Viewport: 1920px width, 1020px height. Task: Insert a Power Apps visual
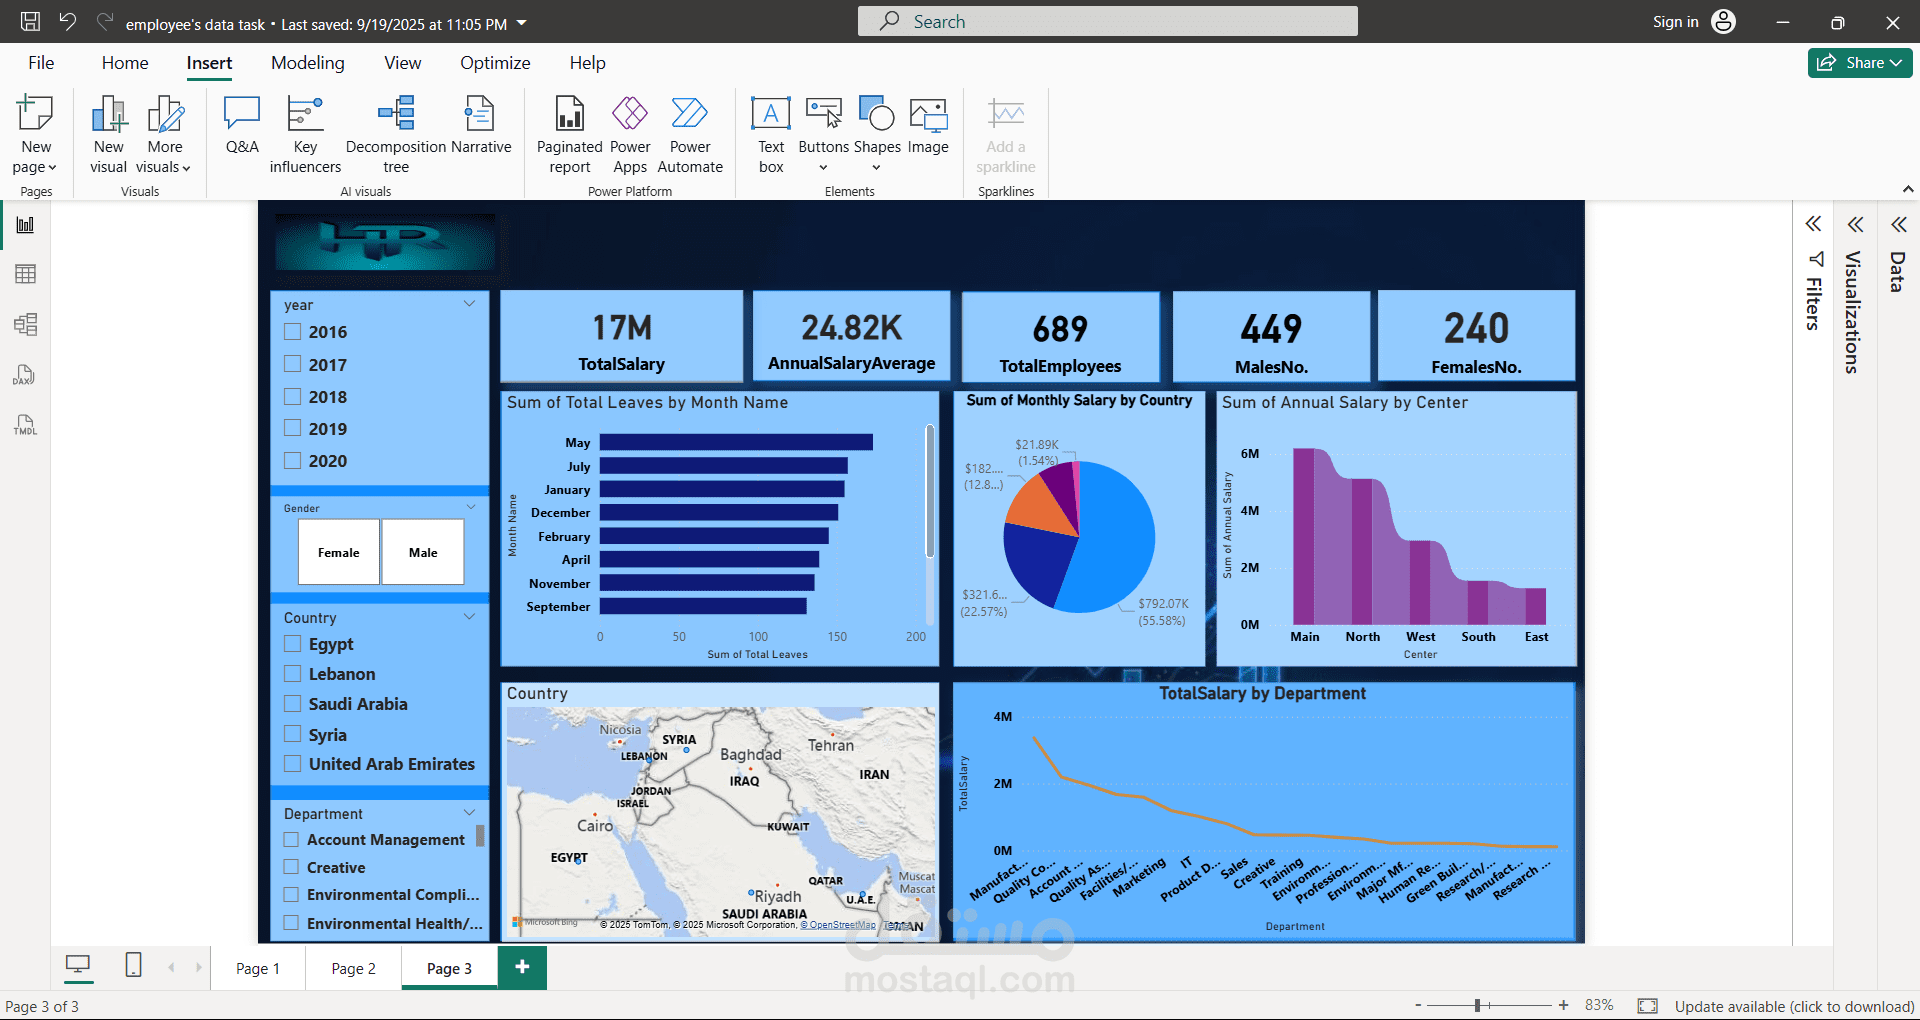630,135
